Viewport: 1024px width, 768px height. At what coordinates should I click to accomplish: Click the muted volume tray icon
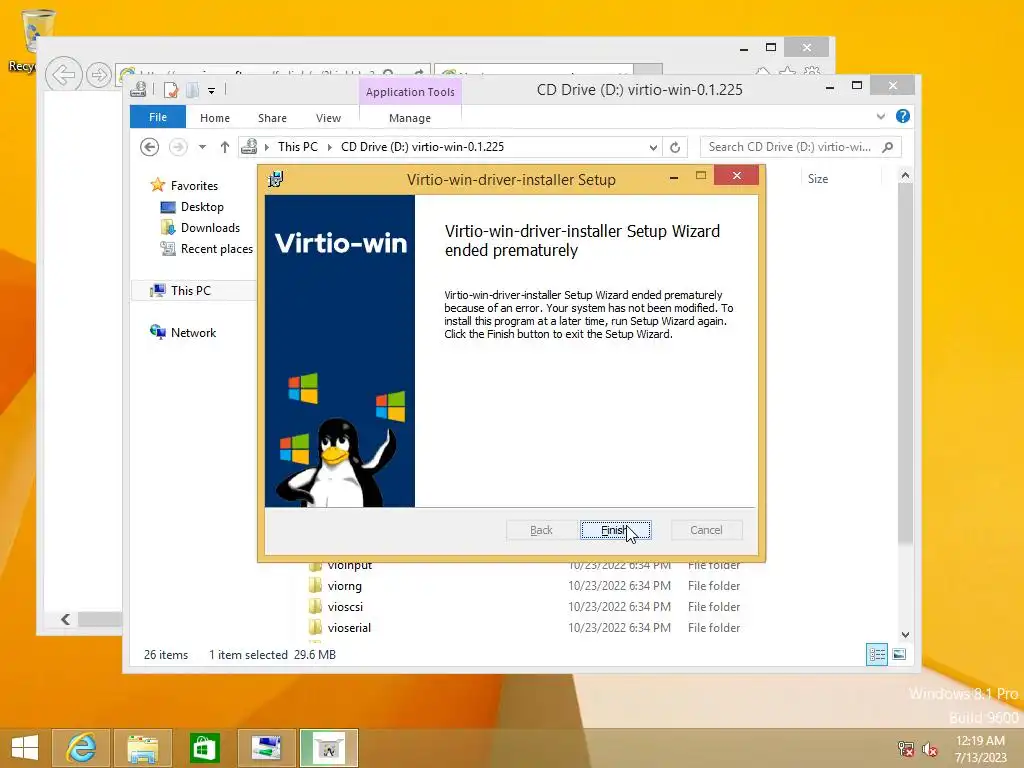pos(930,750)
